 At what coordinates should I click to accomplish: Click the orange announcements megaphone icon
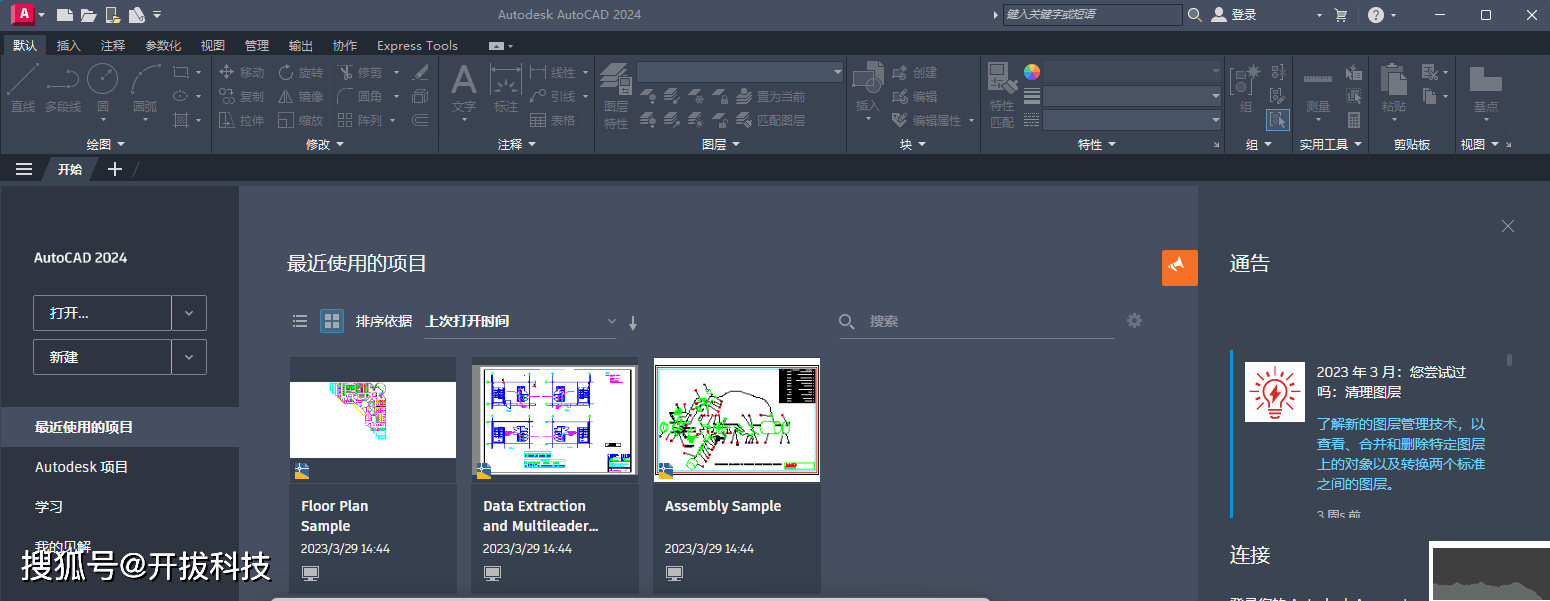coord(1180,267)
